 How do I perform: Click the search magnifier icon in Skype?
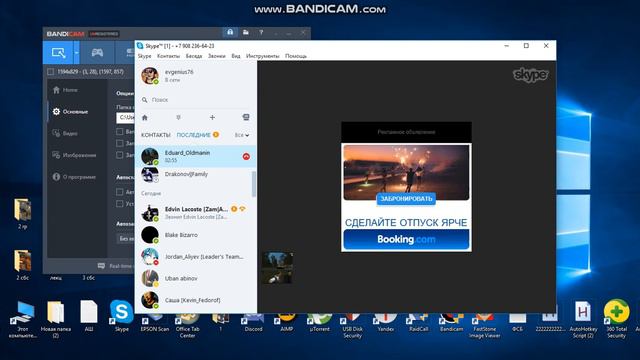coord(144,100)
